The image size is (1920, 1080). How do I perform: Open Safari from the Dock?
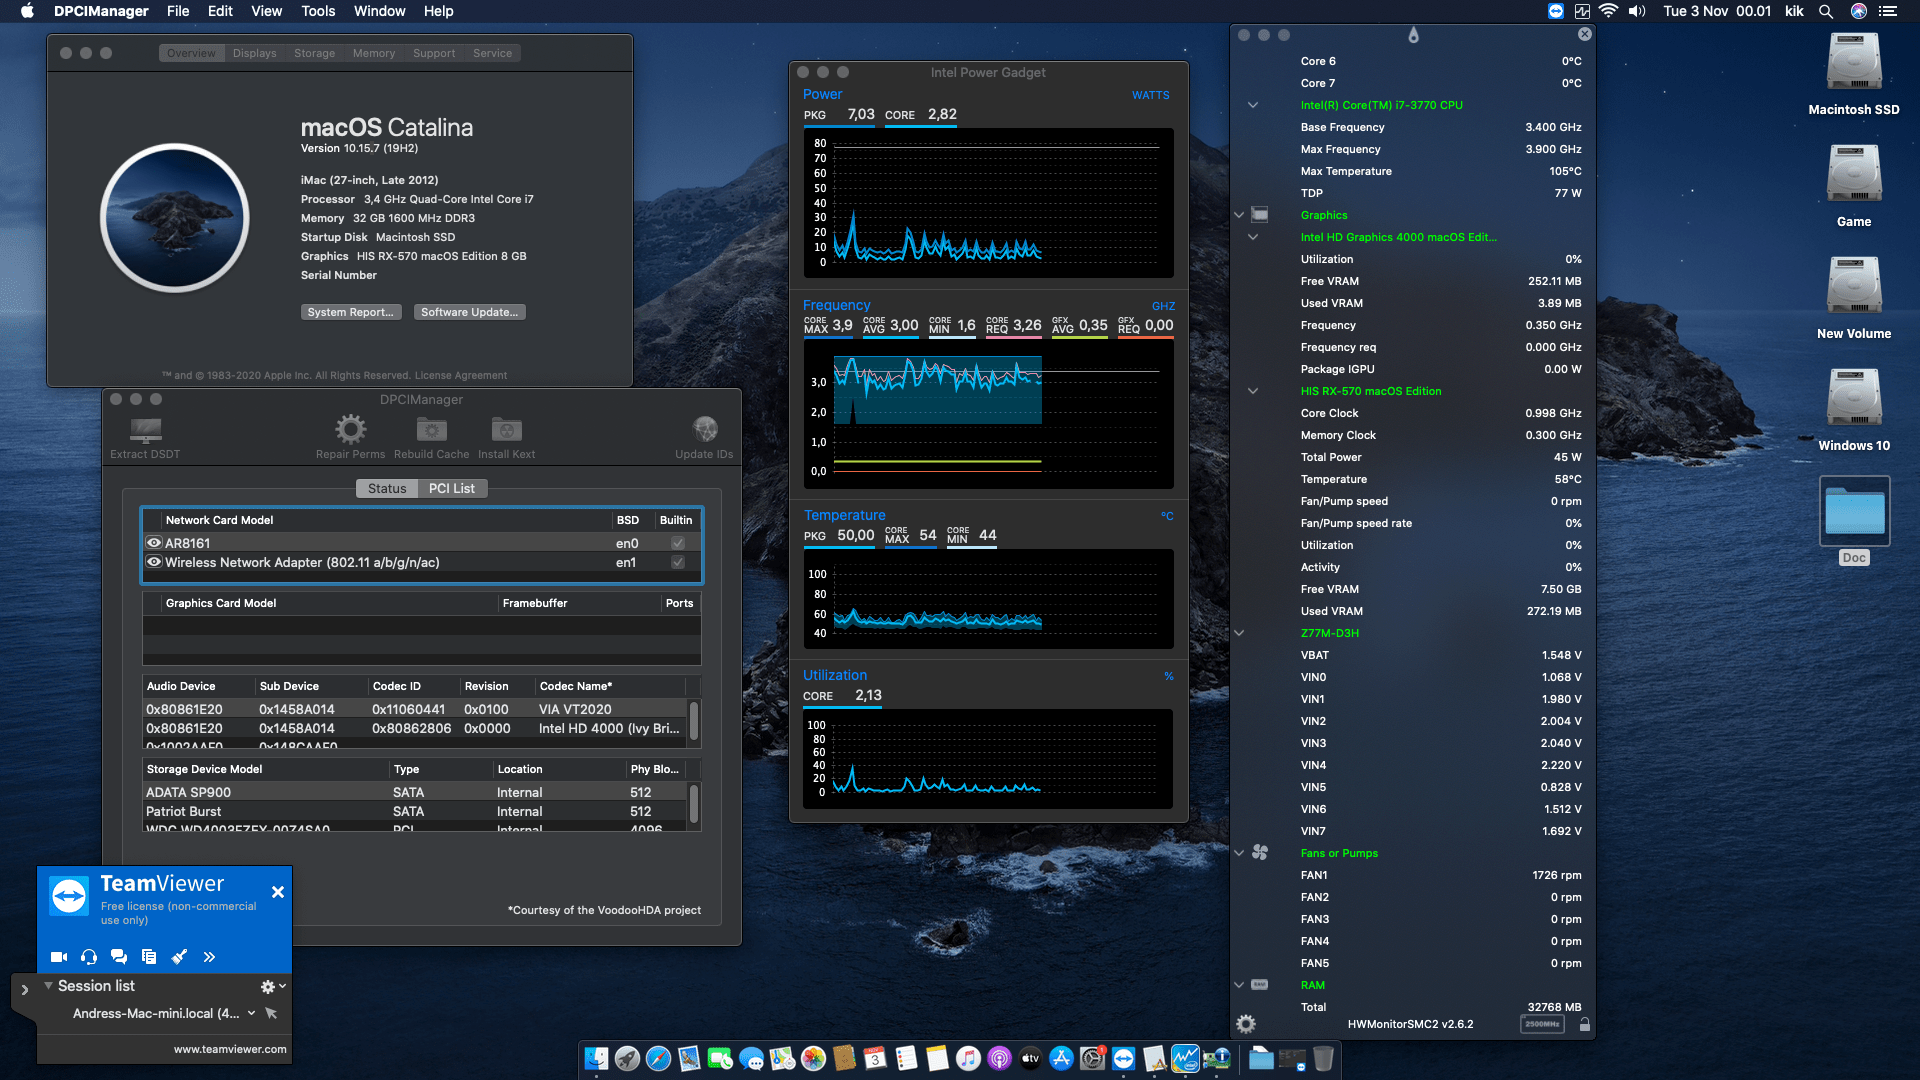click(x=658, y=1058)
